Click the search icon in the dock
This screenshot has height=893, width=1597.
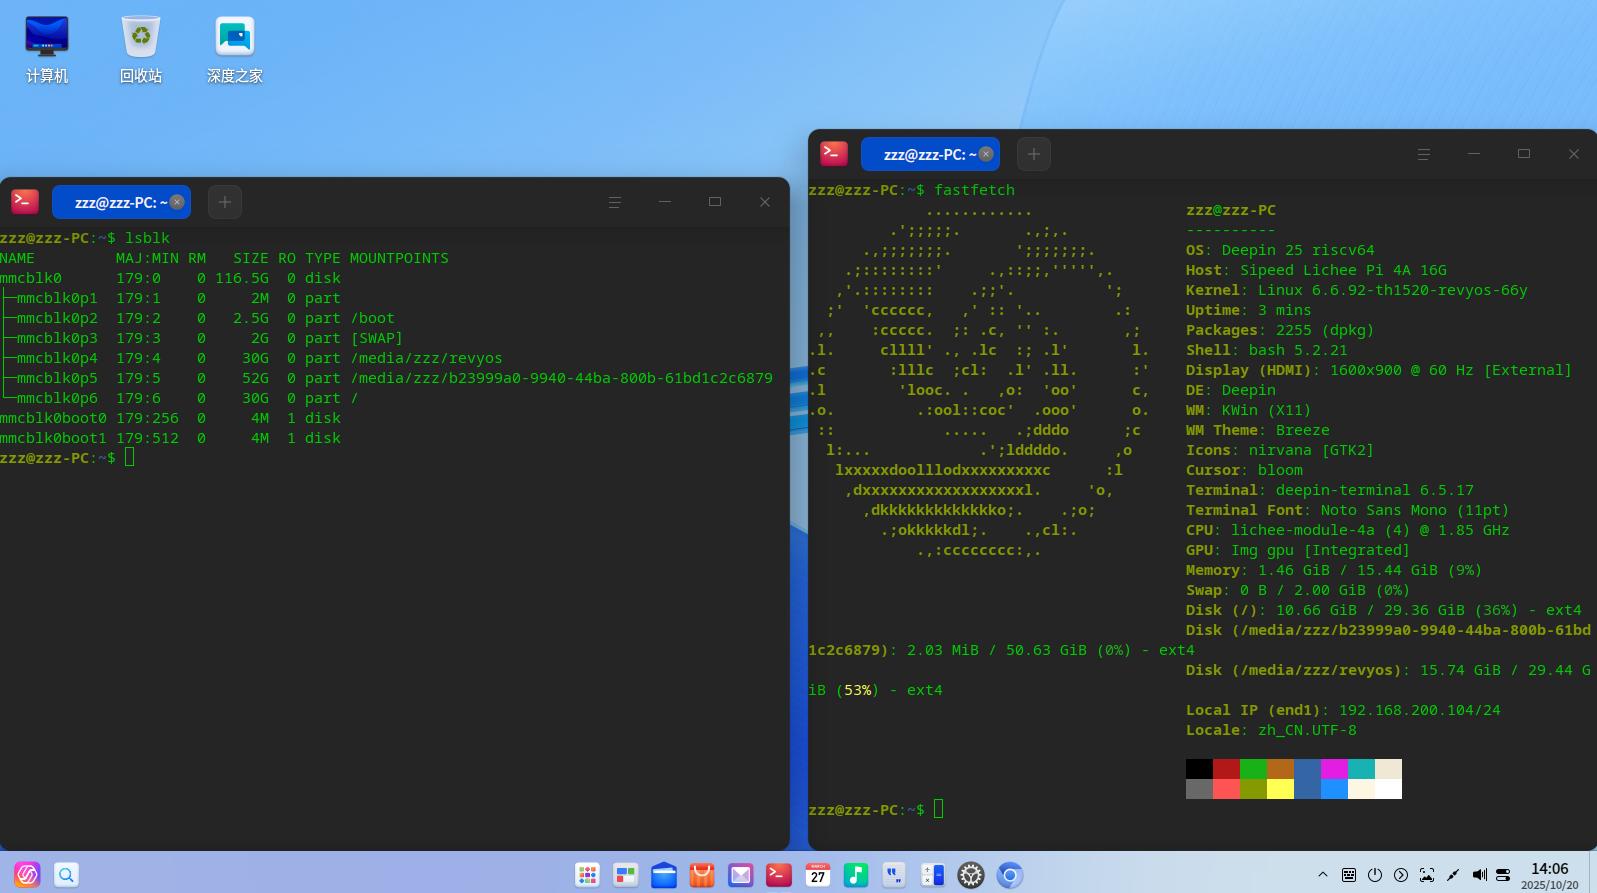point(66,875)
